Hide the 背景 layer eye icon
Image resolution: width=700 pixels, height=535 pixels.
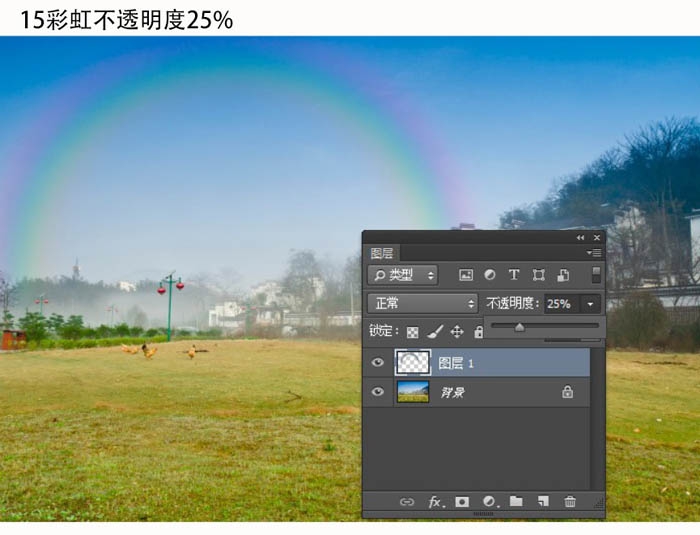coord(378,392)
